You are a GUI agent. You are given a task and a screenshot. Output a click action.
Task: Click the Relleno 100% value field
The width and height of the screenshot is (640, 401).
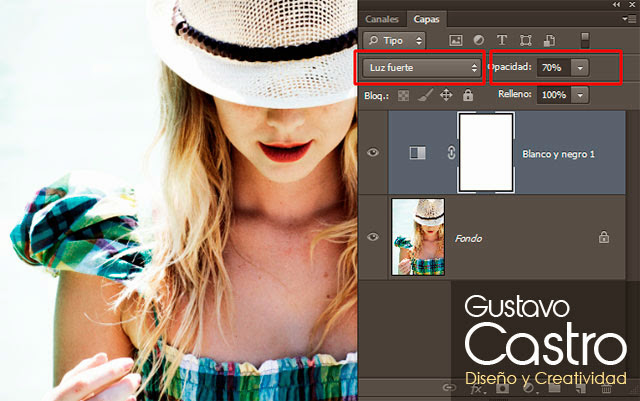point(553,95)
